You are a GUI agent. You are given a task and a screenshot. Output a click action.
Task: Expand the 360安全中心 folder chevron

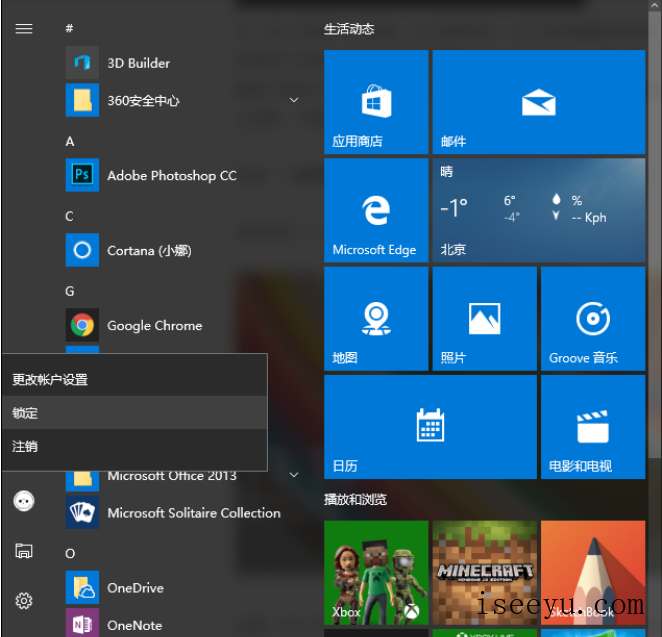click(x=294, y=100)
